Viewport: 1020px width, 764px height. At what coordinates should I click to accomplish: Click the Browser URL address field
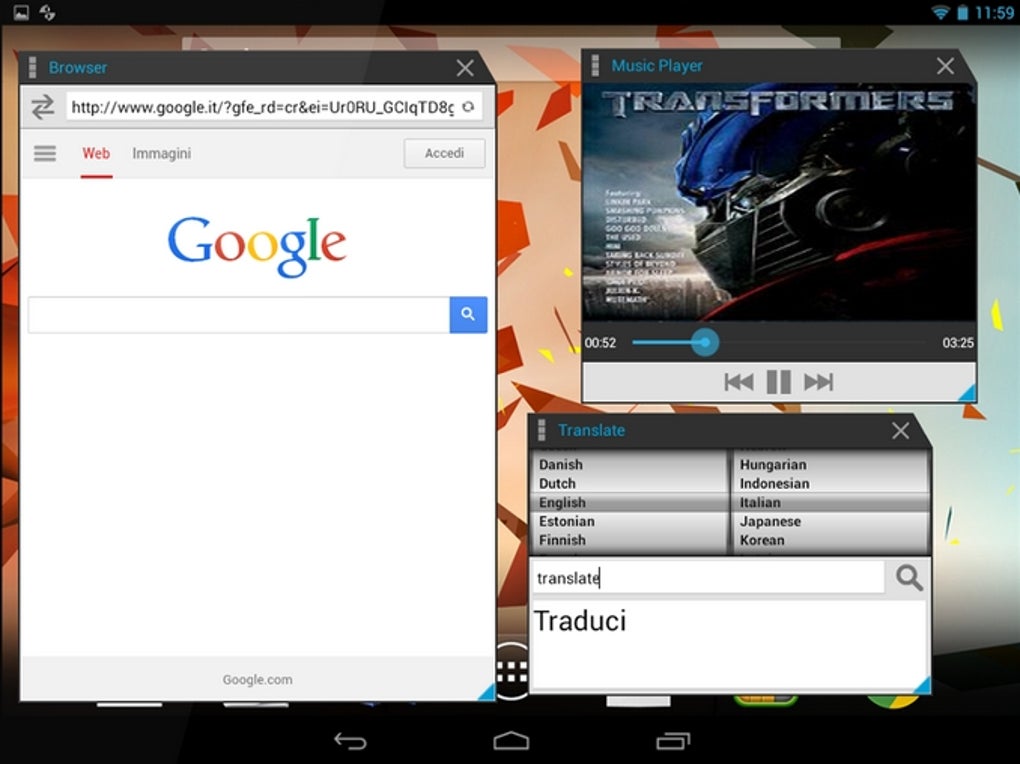(x=262, y=107)
